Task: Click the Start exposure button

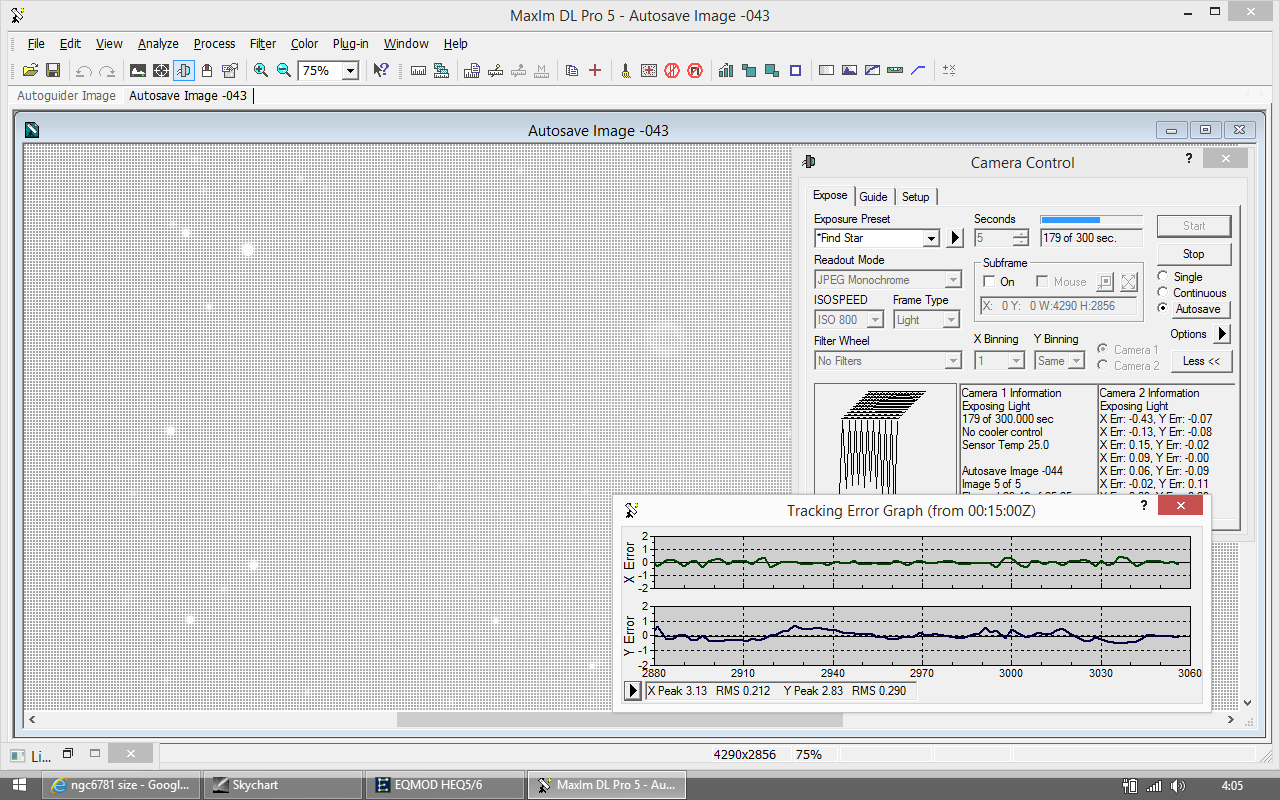Action: point(1194,226)
